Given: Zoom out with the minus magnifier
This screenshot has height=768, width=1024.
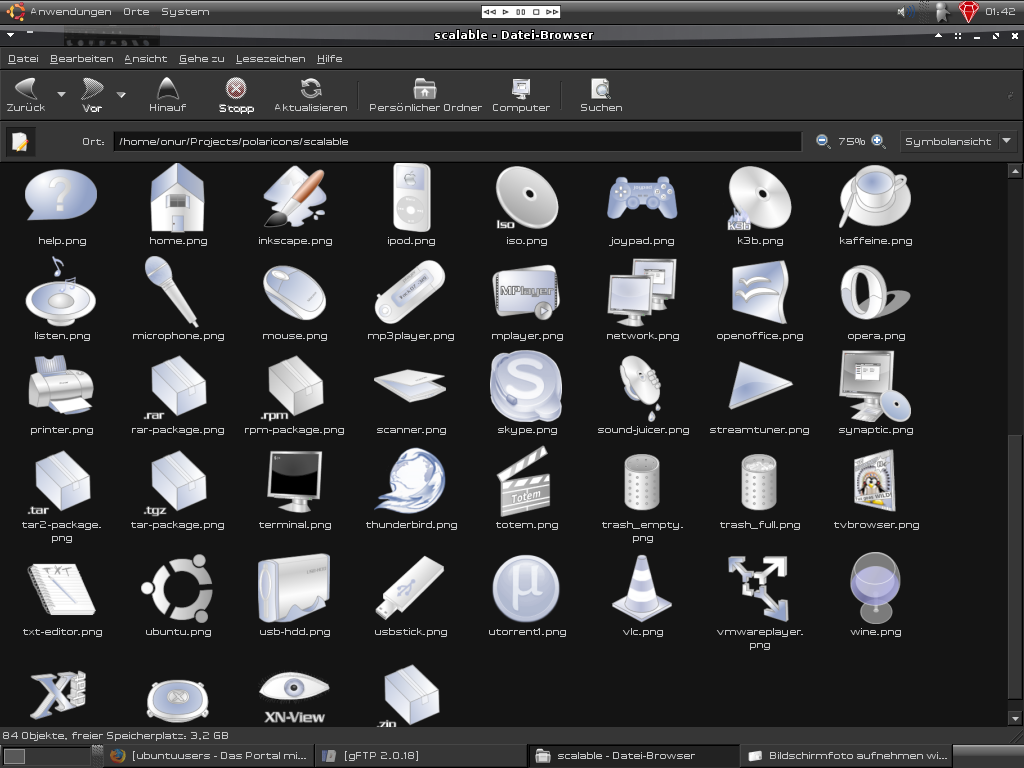Looking at the screenshot, I should (823, 141).
